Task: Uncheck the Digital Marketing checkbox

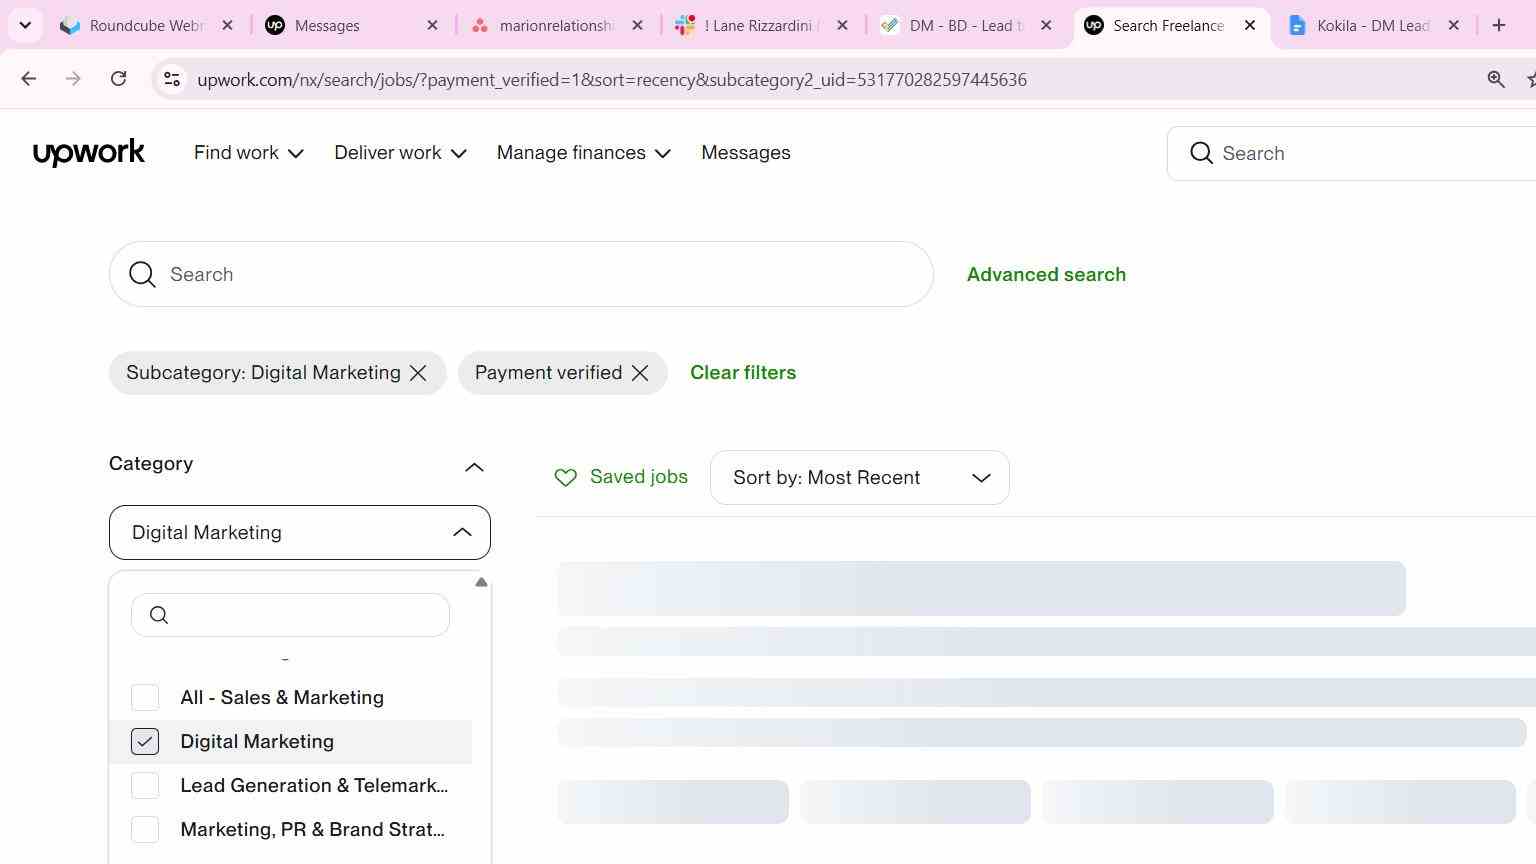Action: pos(145,742)
